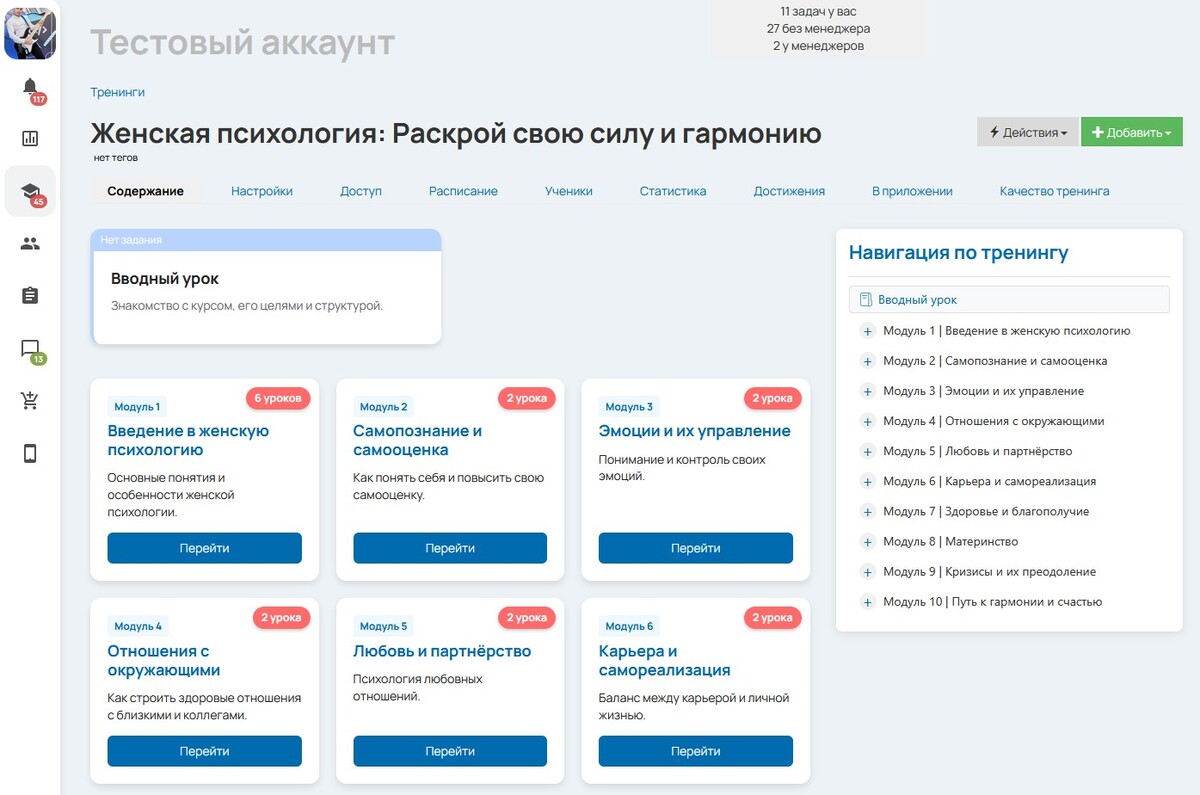Open the shopping cart sales icon
The width and height of the screenshot is (1200, 795).
(x=30, y=401)
